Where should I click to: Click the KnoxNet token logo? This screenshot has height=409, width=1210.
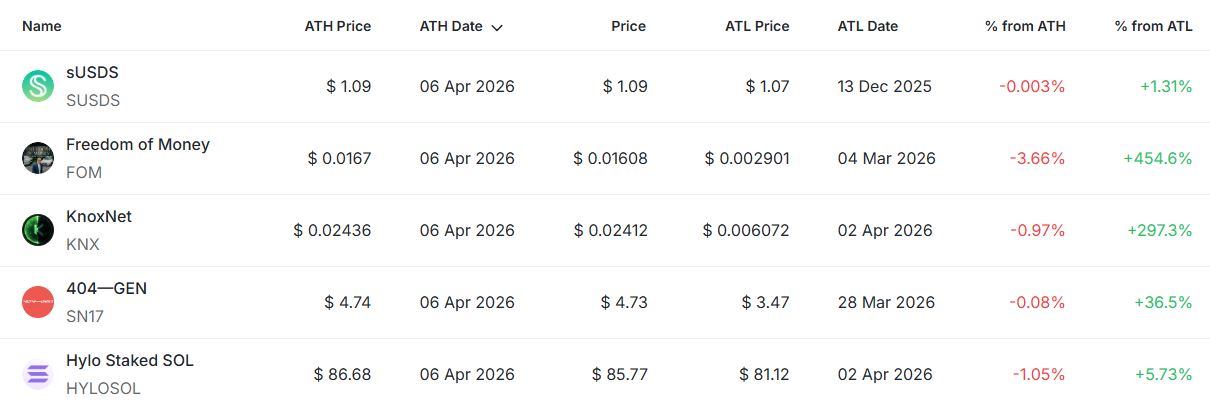coord(38,230)
